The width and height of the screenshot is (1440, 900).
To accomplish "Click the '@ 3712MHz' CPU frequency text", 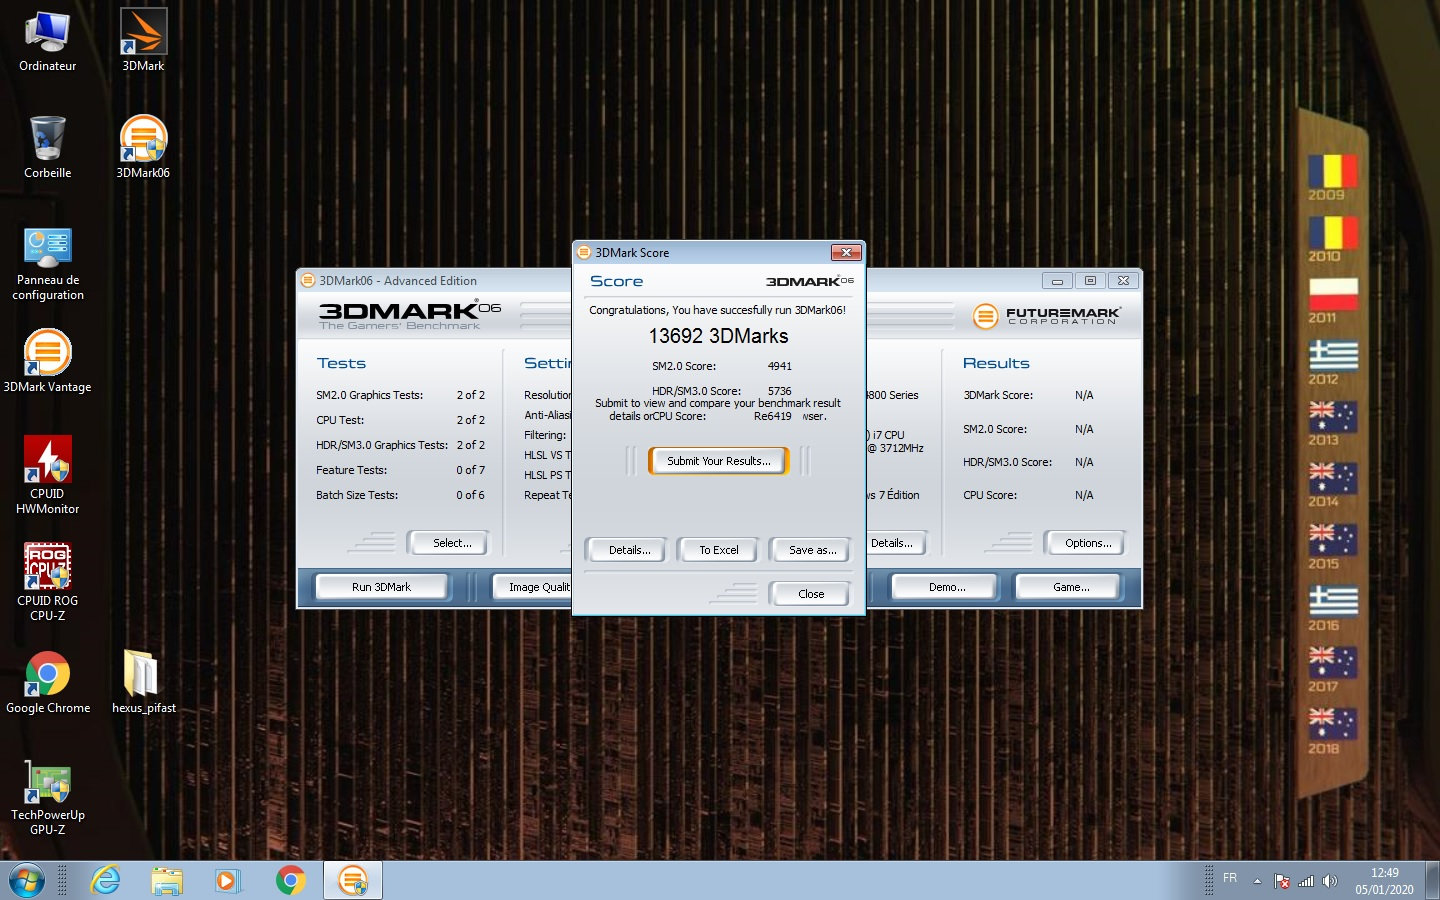I will pyautogui.click(x=896, y=448).
